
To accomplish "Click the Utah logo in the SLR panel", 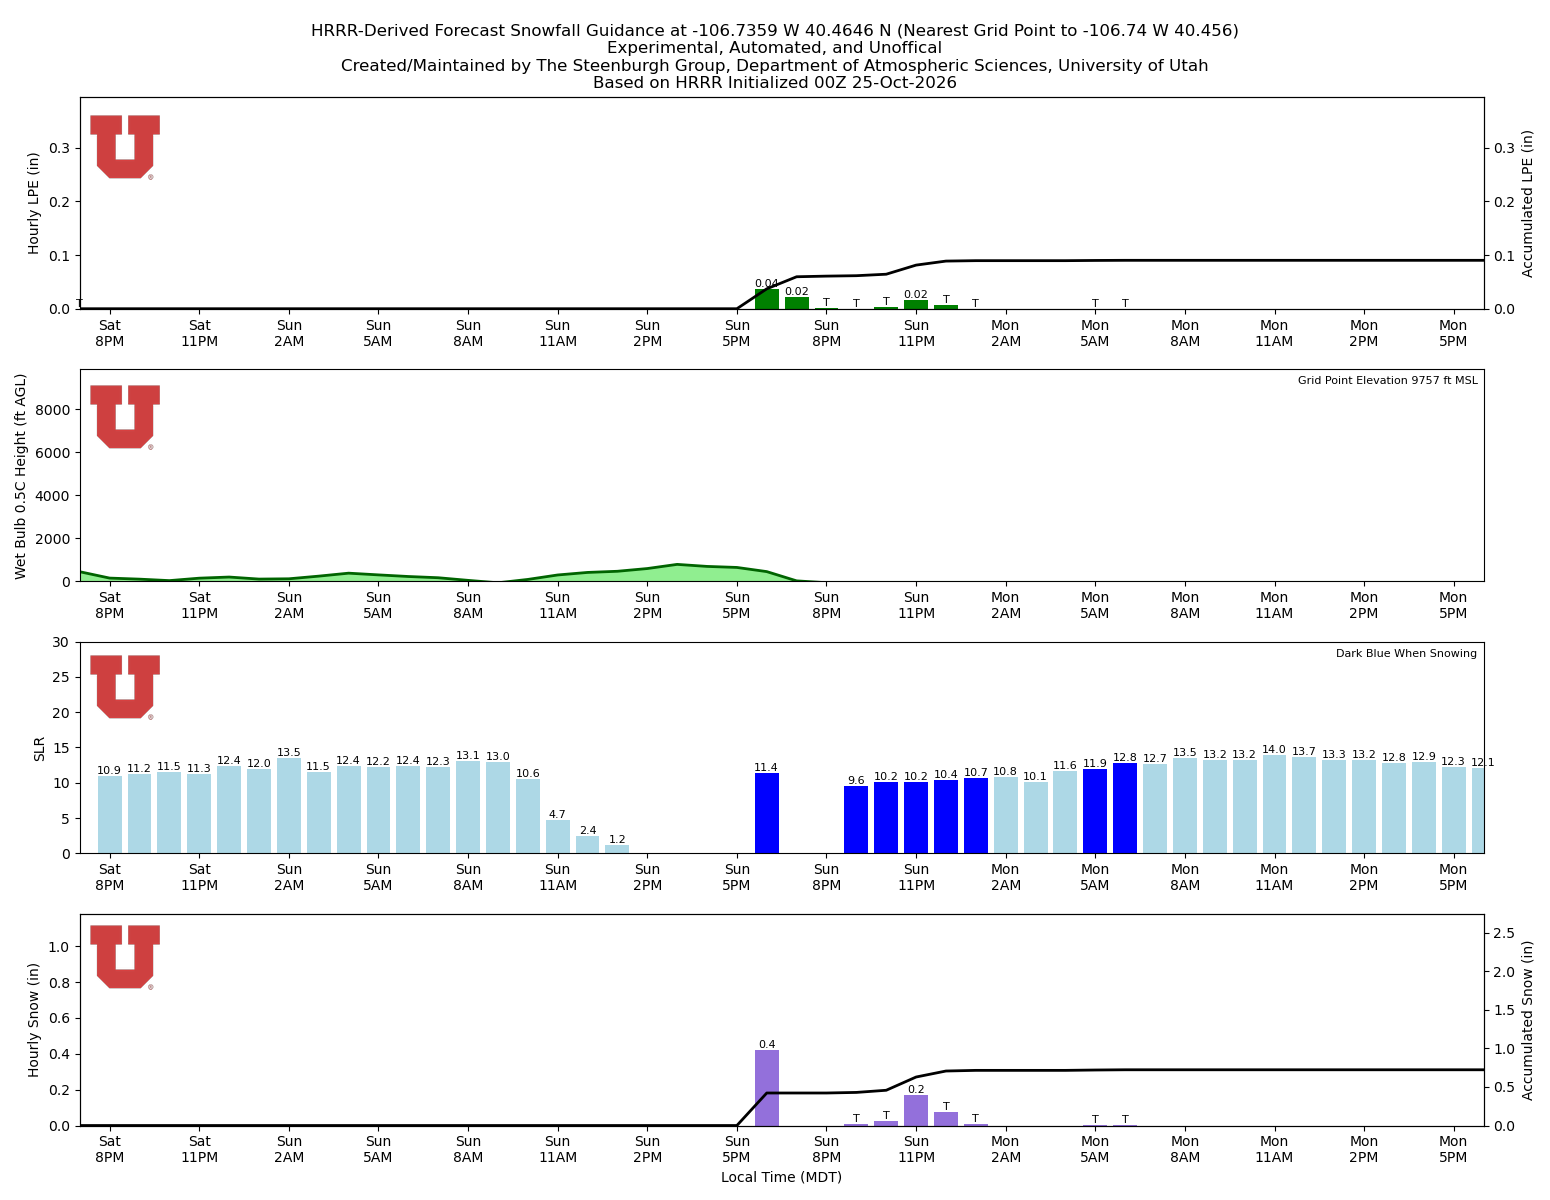I will pos(125,687).
